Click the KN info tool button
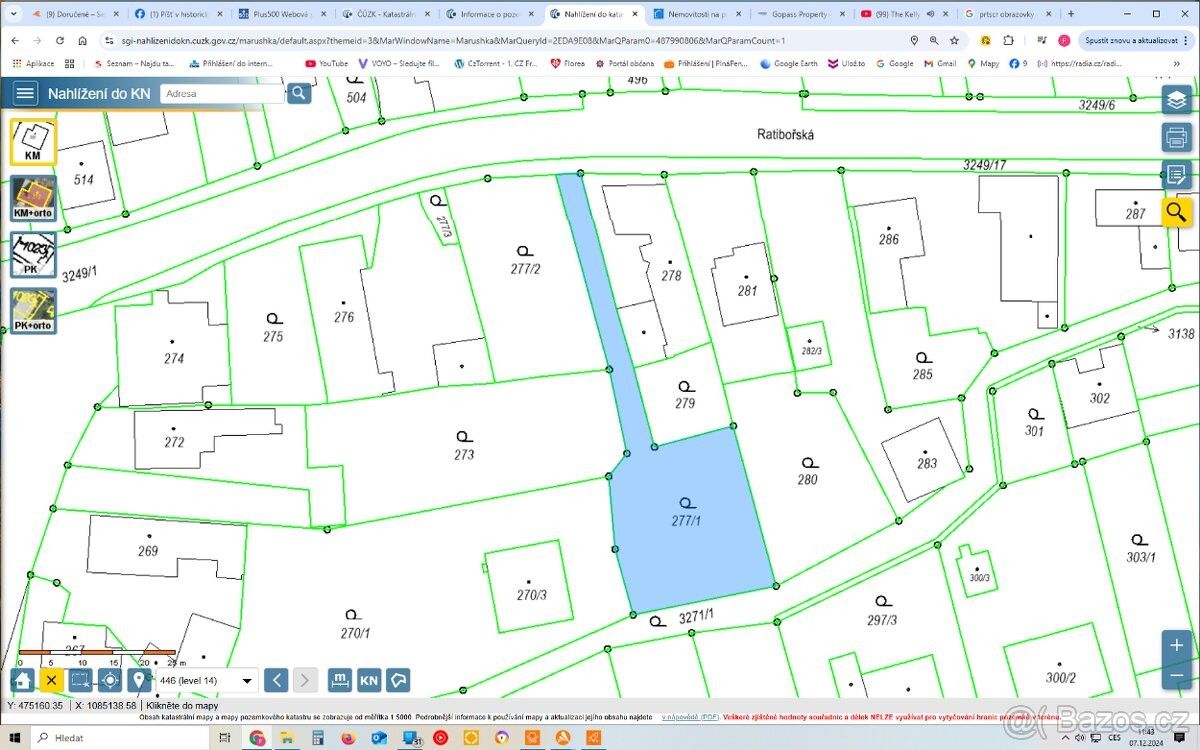This screenshot has width=1200, height=750. [369, 681]
